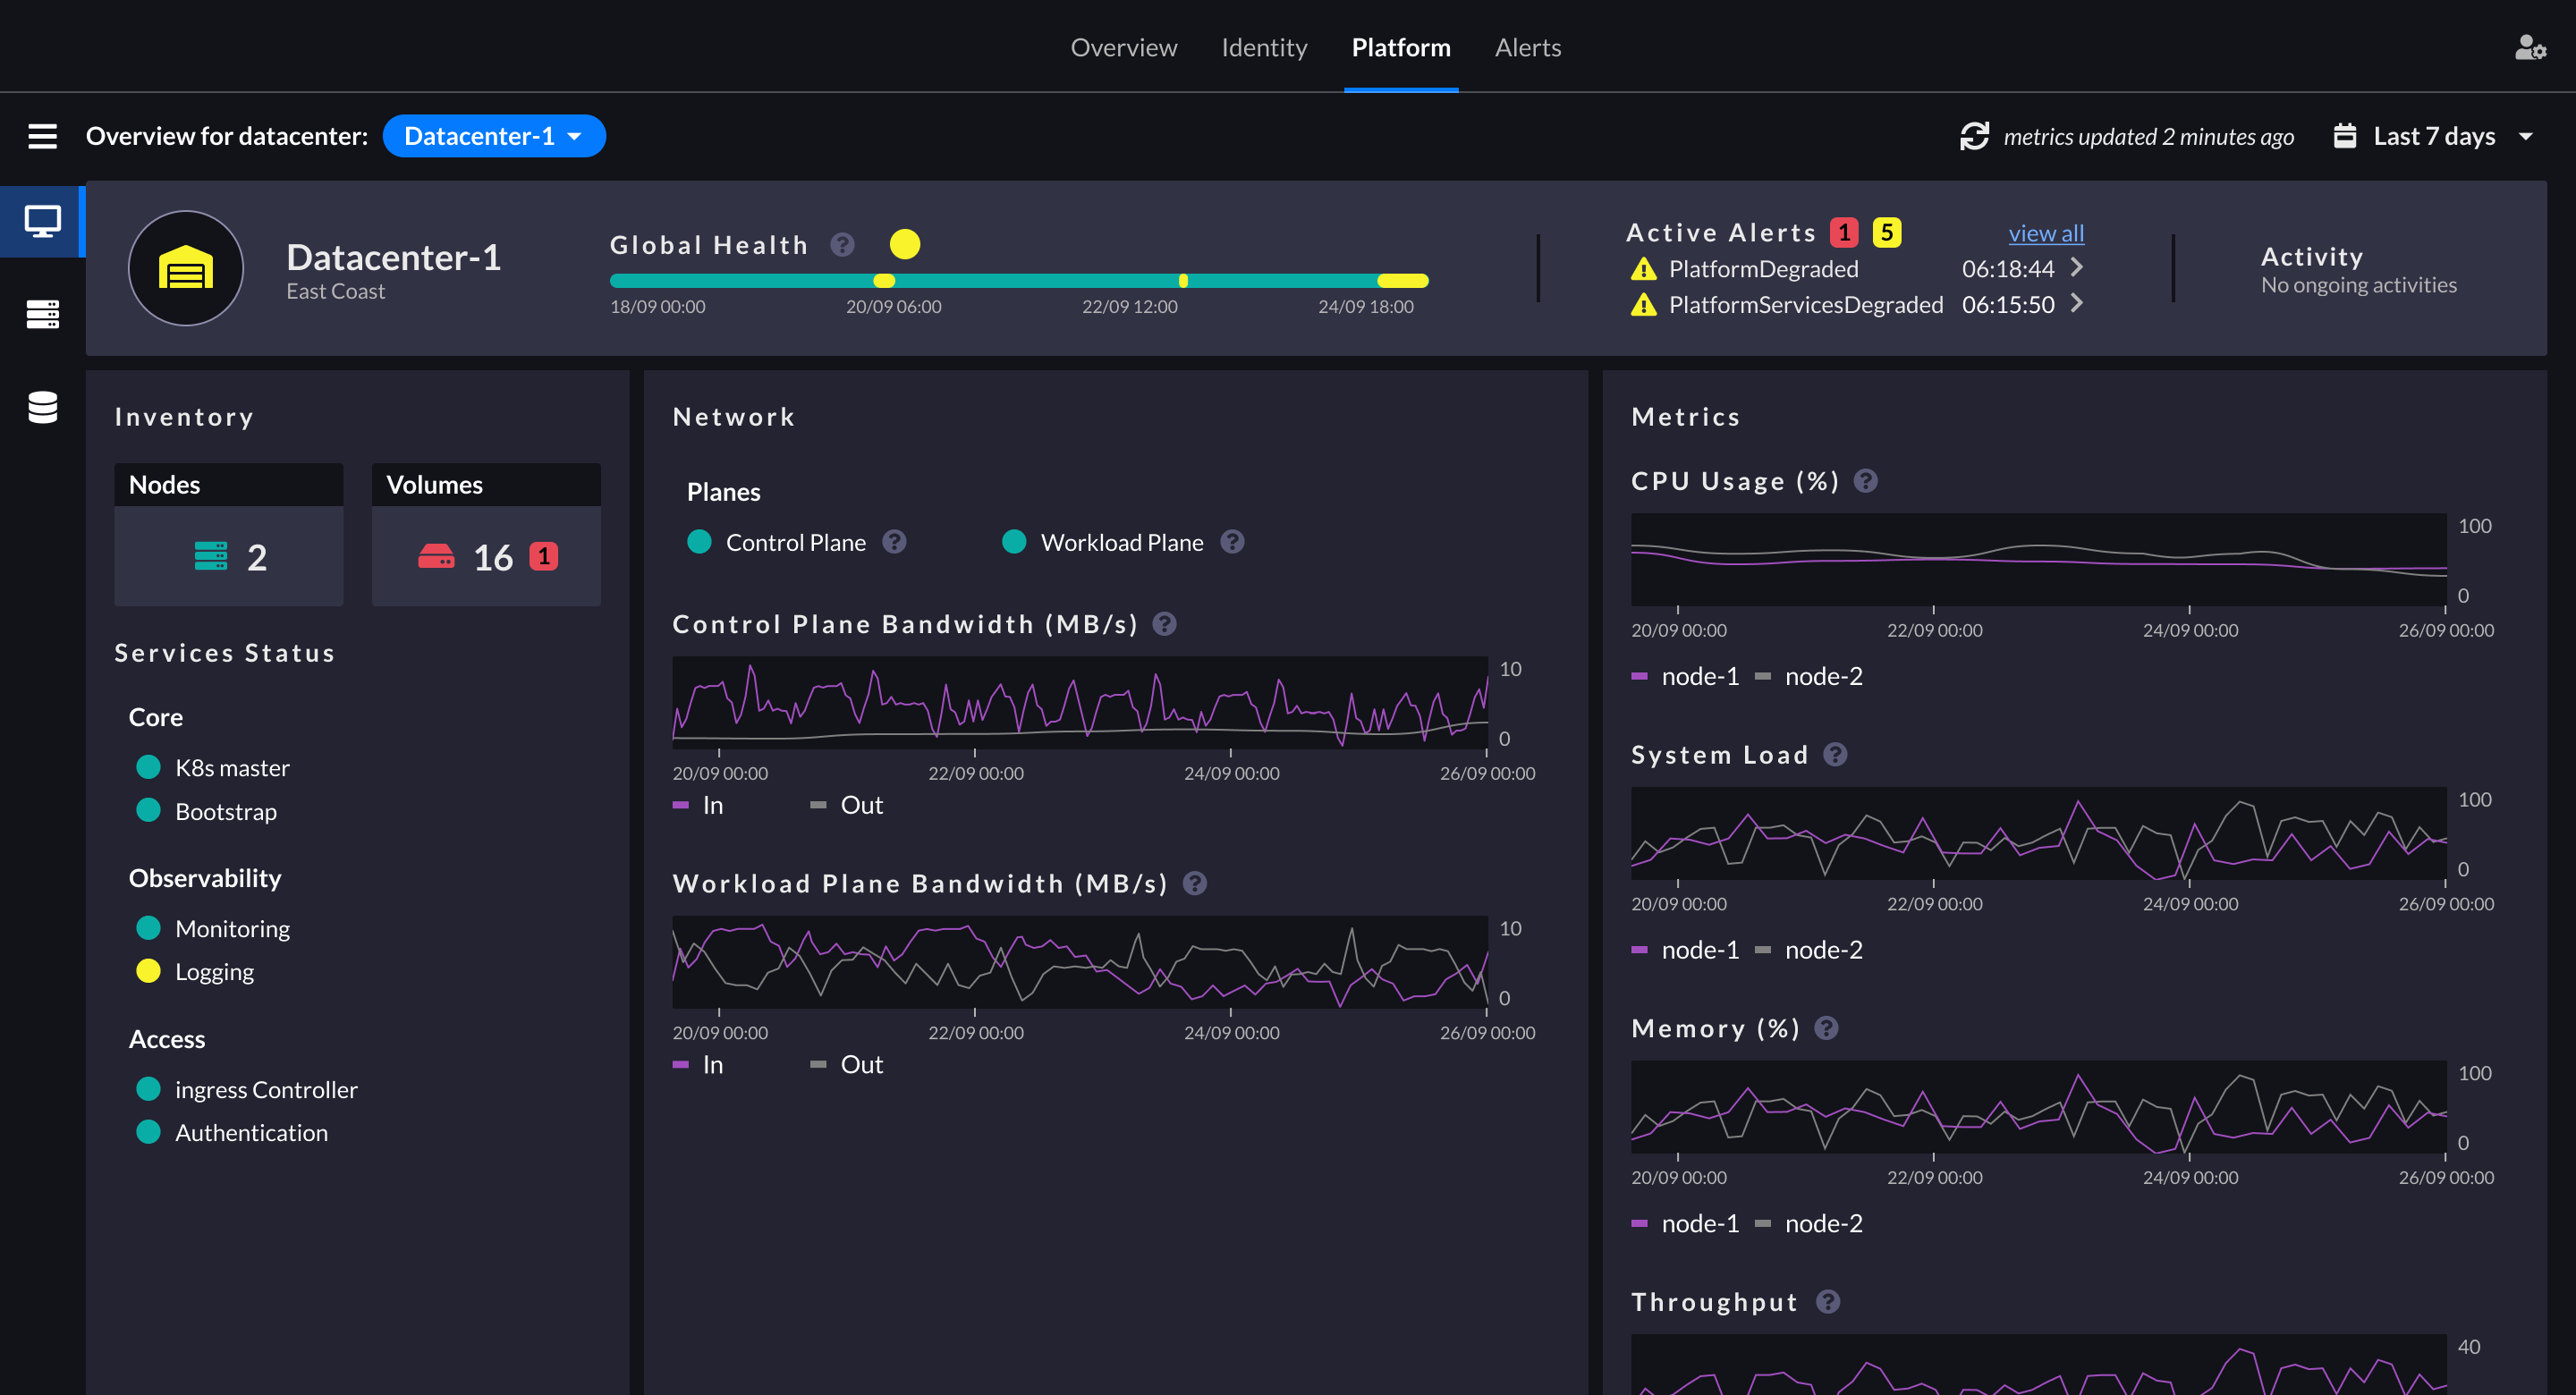
Task: Toggle node-2 in the Memory legend
Action: pos(1809,1223)
